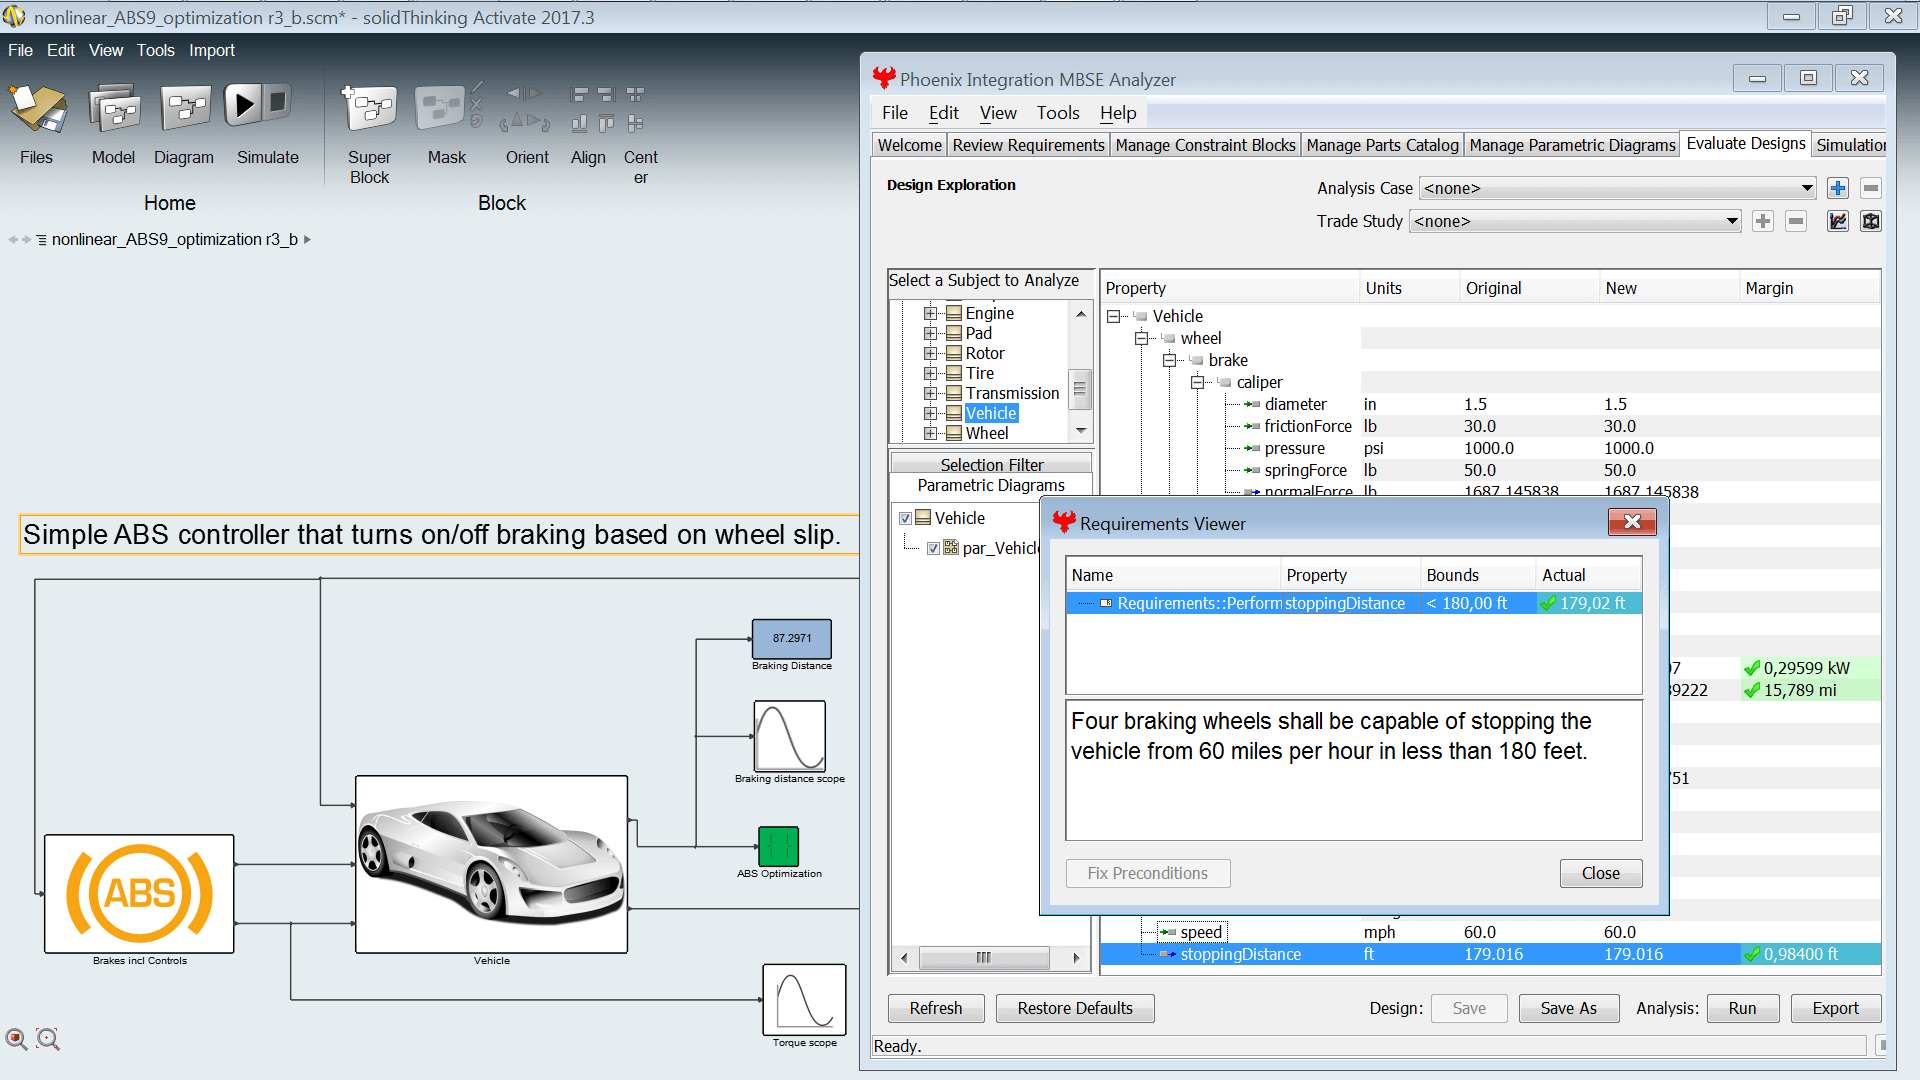Switch to Review Requirements tab
1920x1080 pixels.
pos(1028,145)
